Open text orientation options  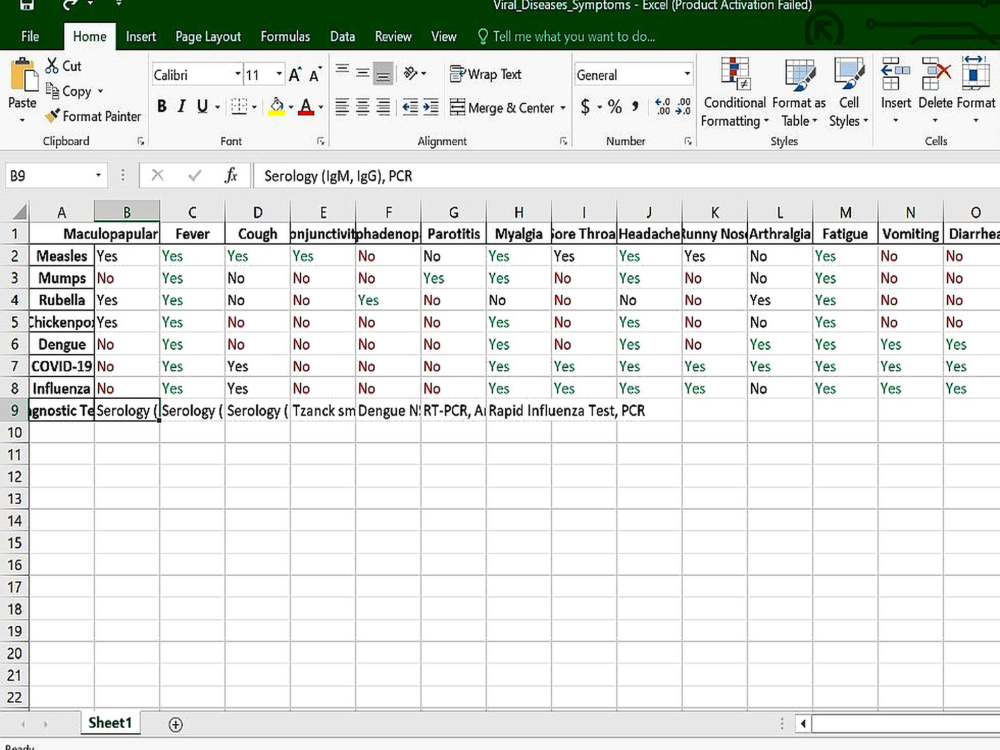[x=415, y=73]
